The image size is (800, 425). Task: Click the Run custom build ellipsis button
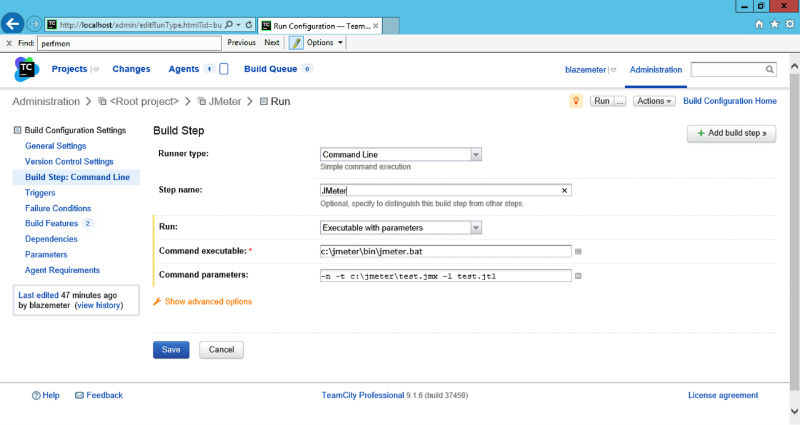(x=619, y=101)
